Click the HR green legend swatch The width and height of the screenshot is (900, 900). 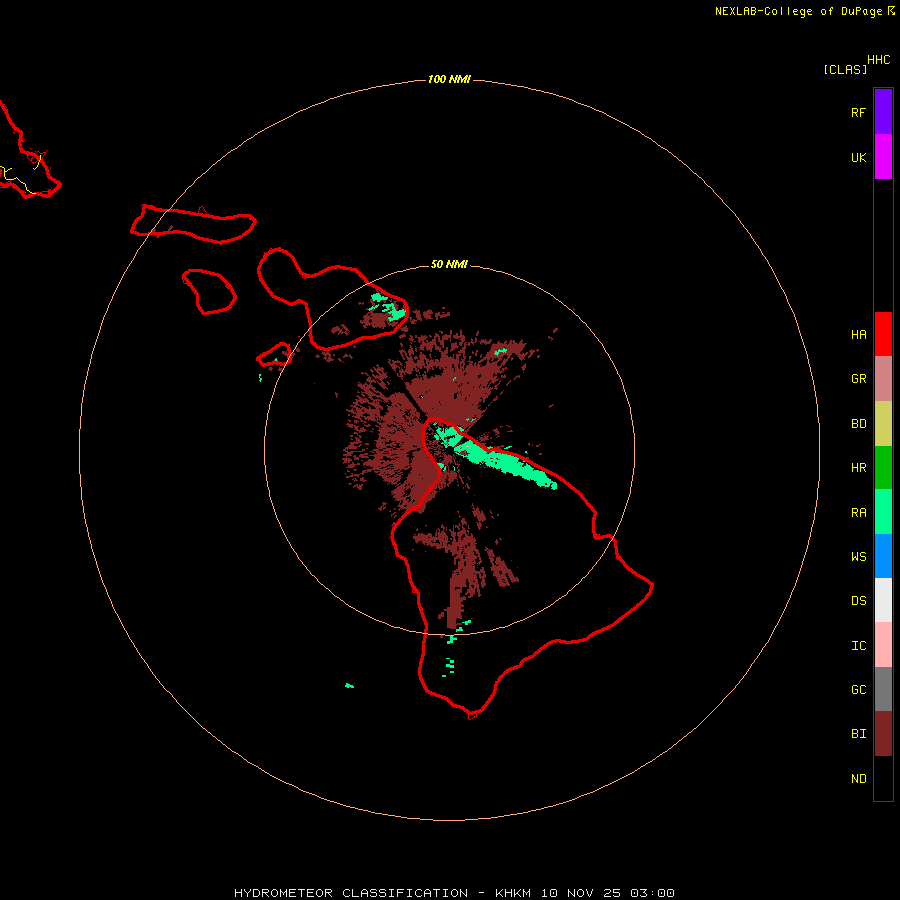tap(883, 468)
